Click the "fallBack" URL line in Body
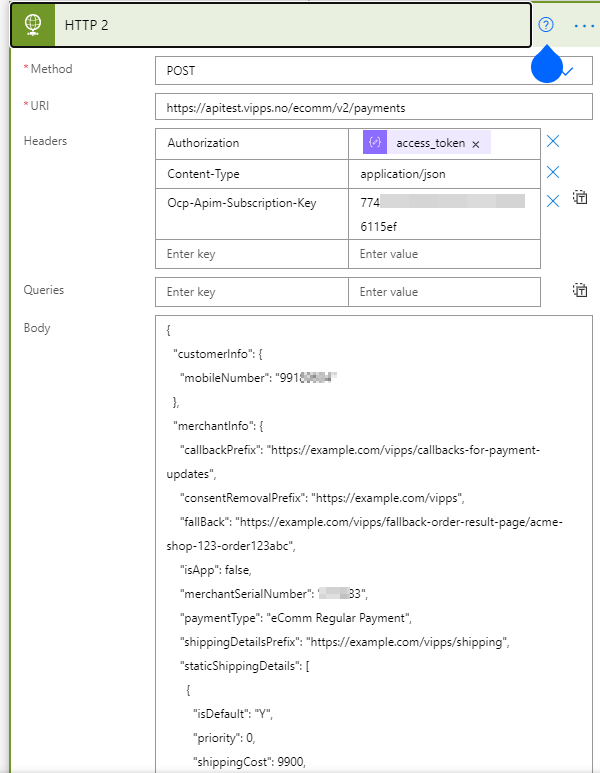 pyautogui.click(x=371, y=522)
